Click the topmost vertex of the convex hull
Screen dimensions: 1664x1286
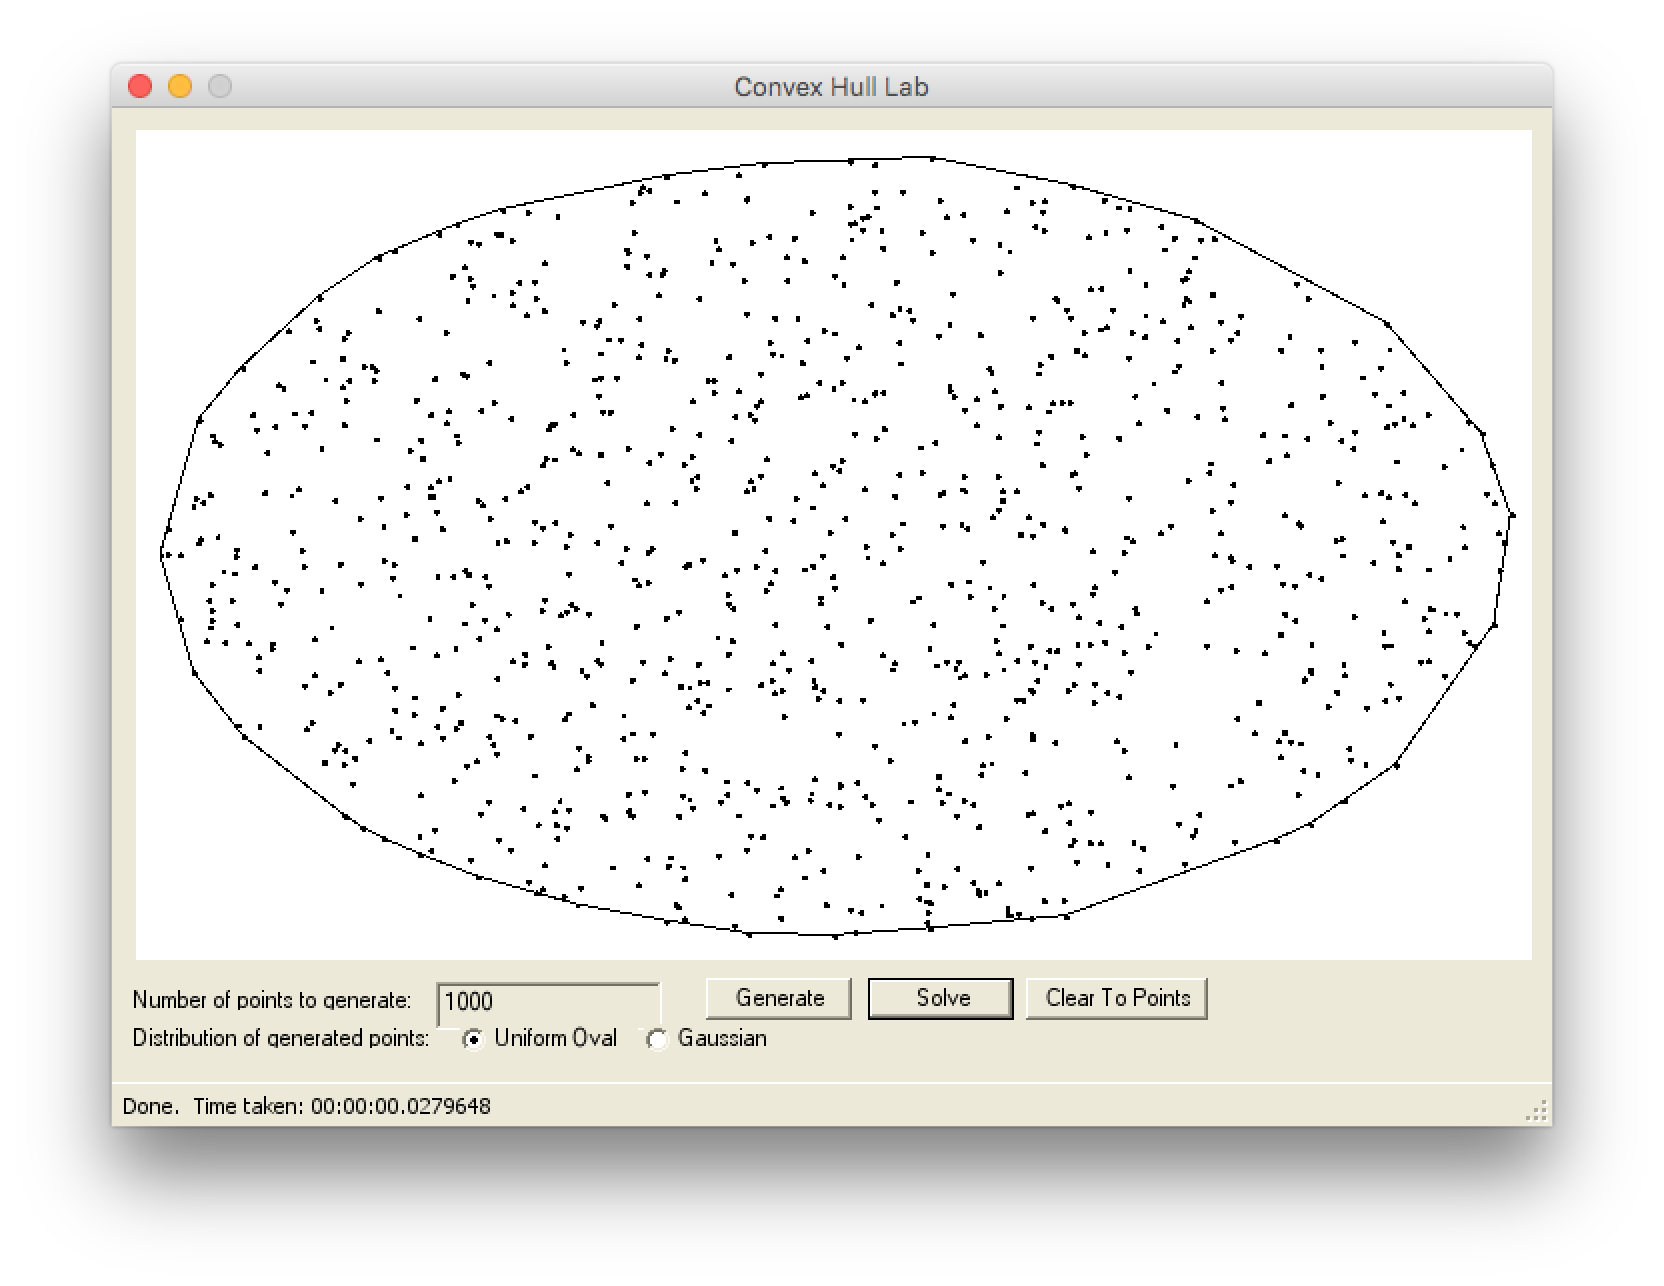(932, 157)
